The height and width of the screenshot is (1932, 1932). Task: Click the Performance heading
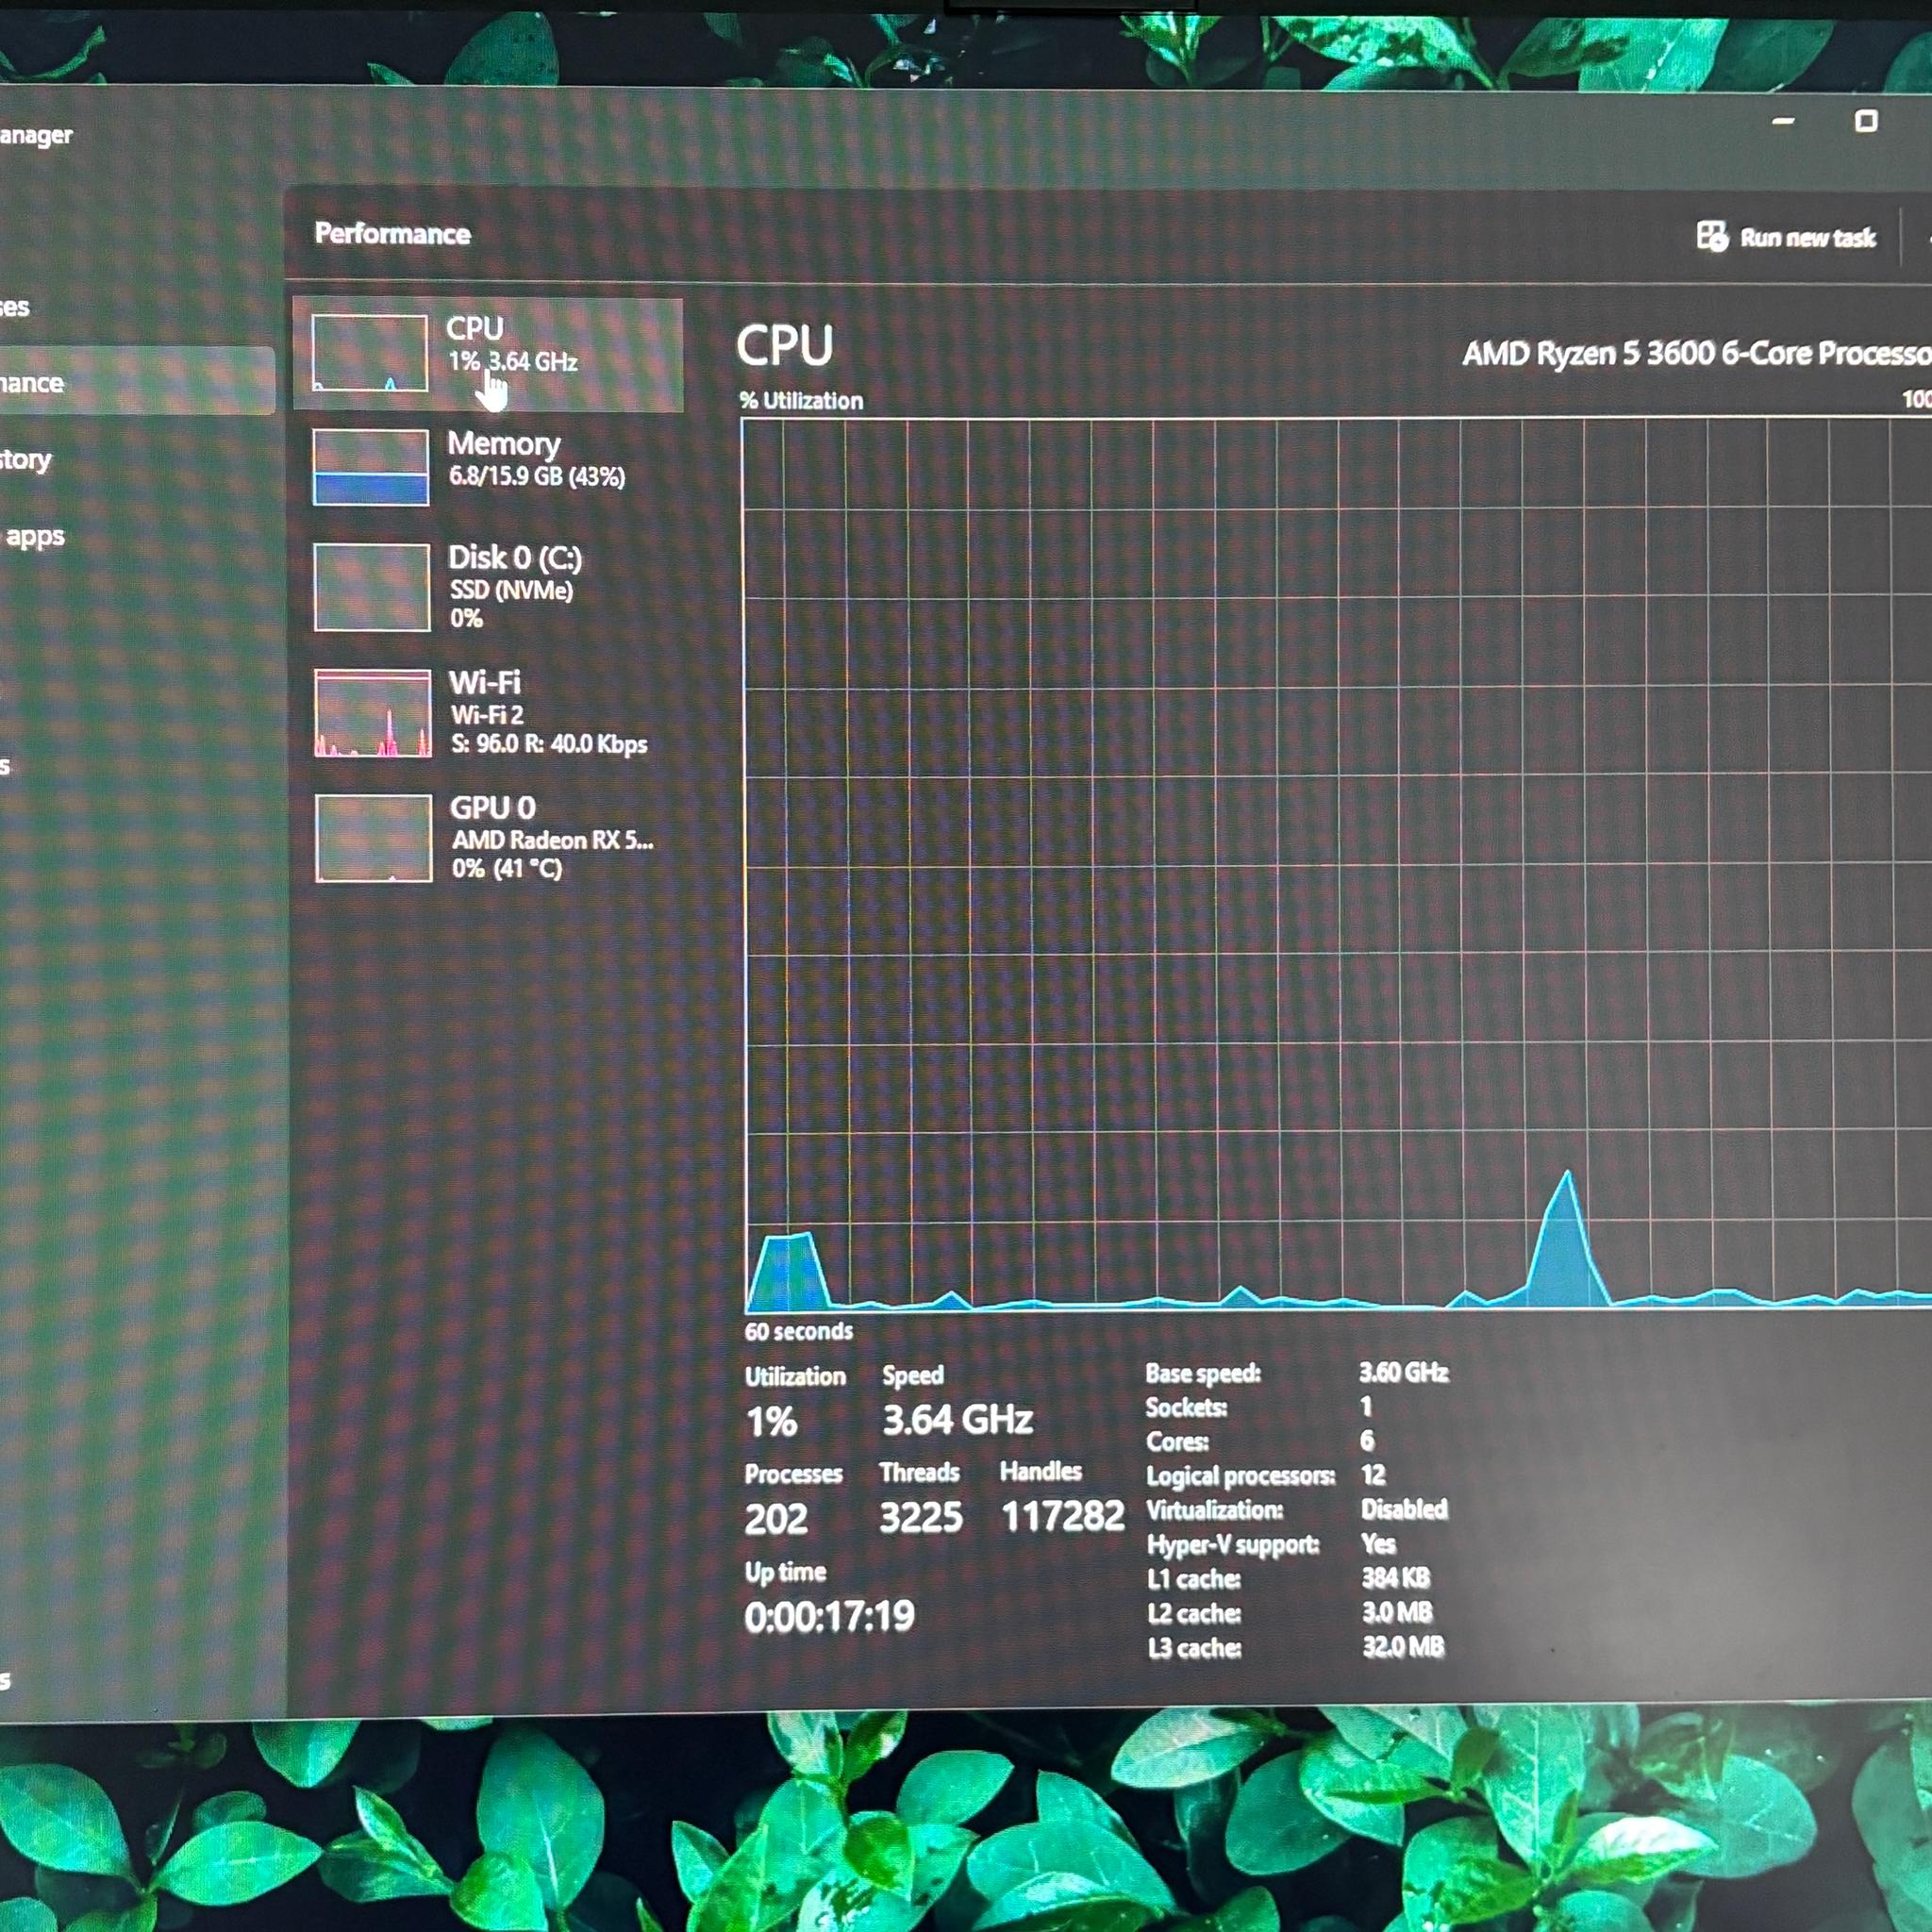392,233
